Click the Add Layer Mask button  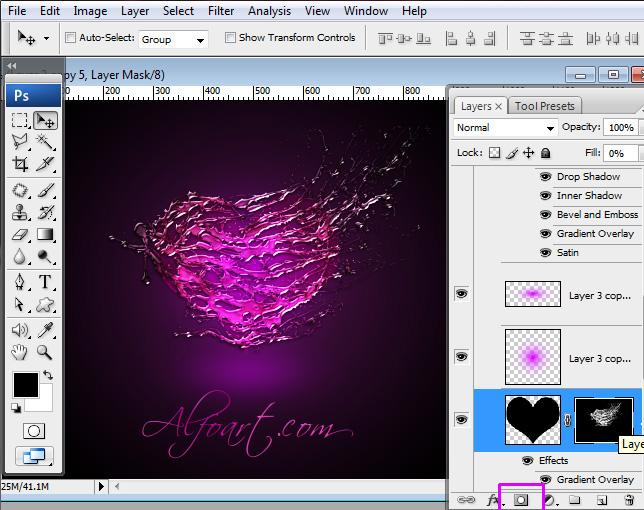pyautogui.click(x=520, y=499)
